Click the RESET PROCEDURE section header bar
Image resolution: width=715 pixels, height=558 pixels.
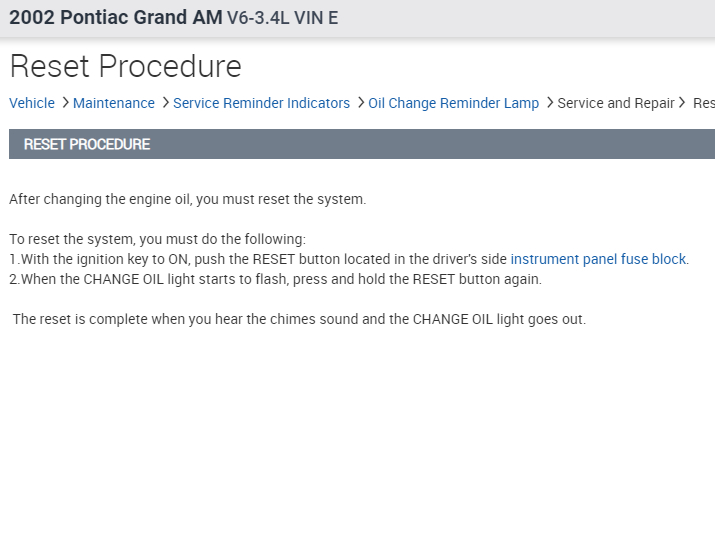(361, 144)
